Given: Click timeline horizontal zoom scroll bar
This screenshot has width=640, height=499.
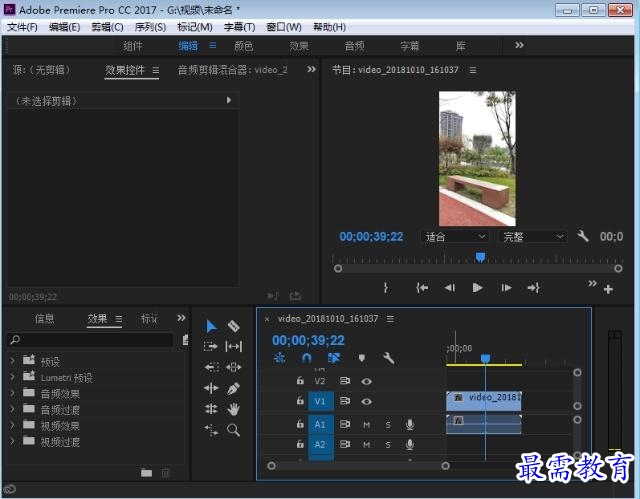Looking at the screenshot, I should click(x=358, y=466).
